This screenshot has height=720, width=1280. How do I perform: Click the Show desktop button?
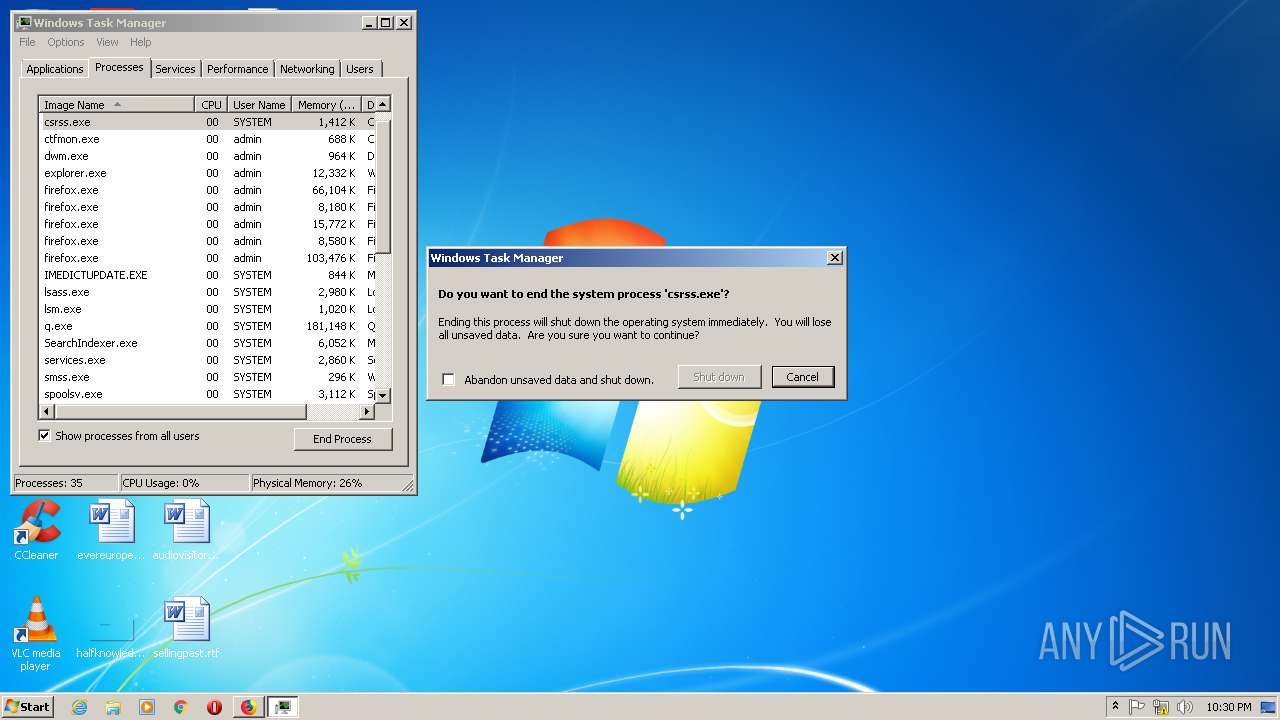pos(1268,707)
